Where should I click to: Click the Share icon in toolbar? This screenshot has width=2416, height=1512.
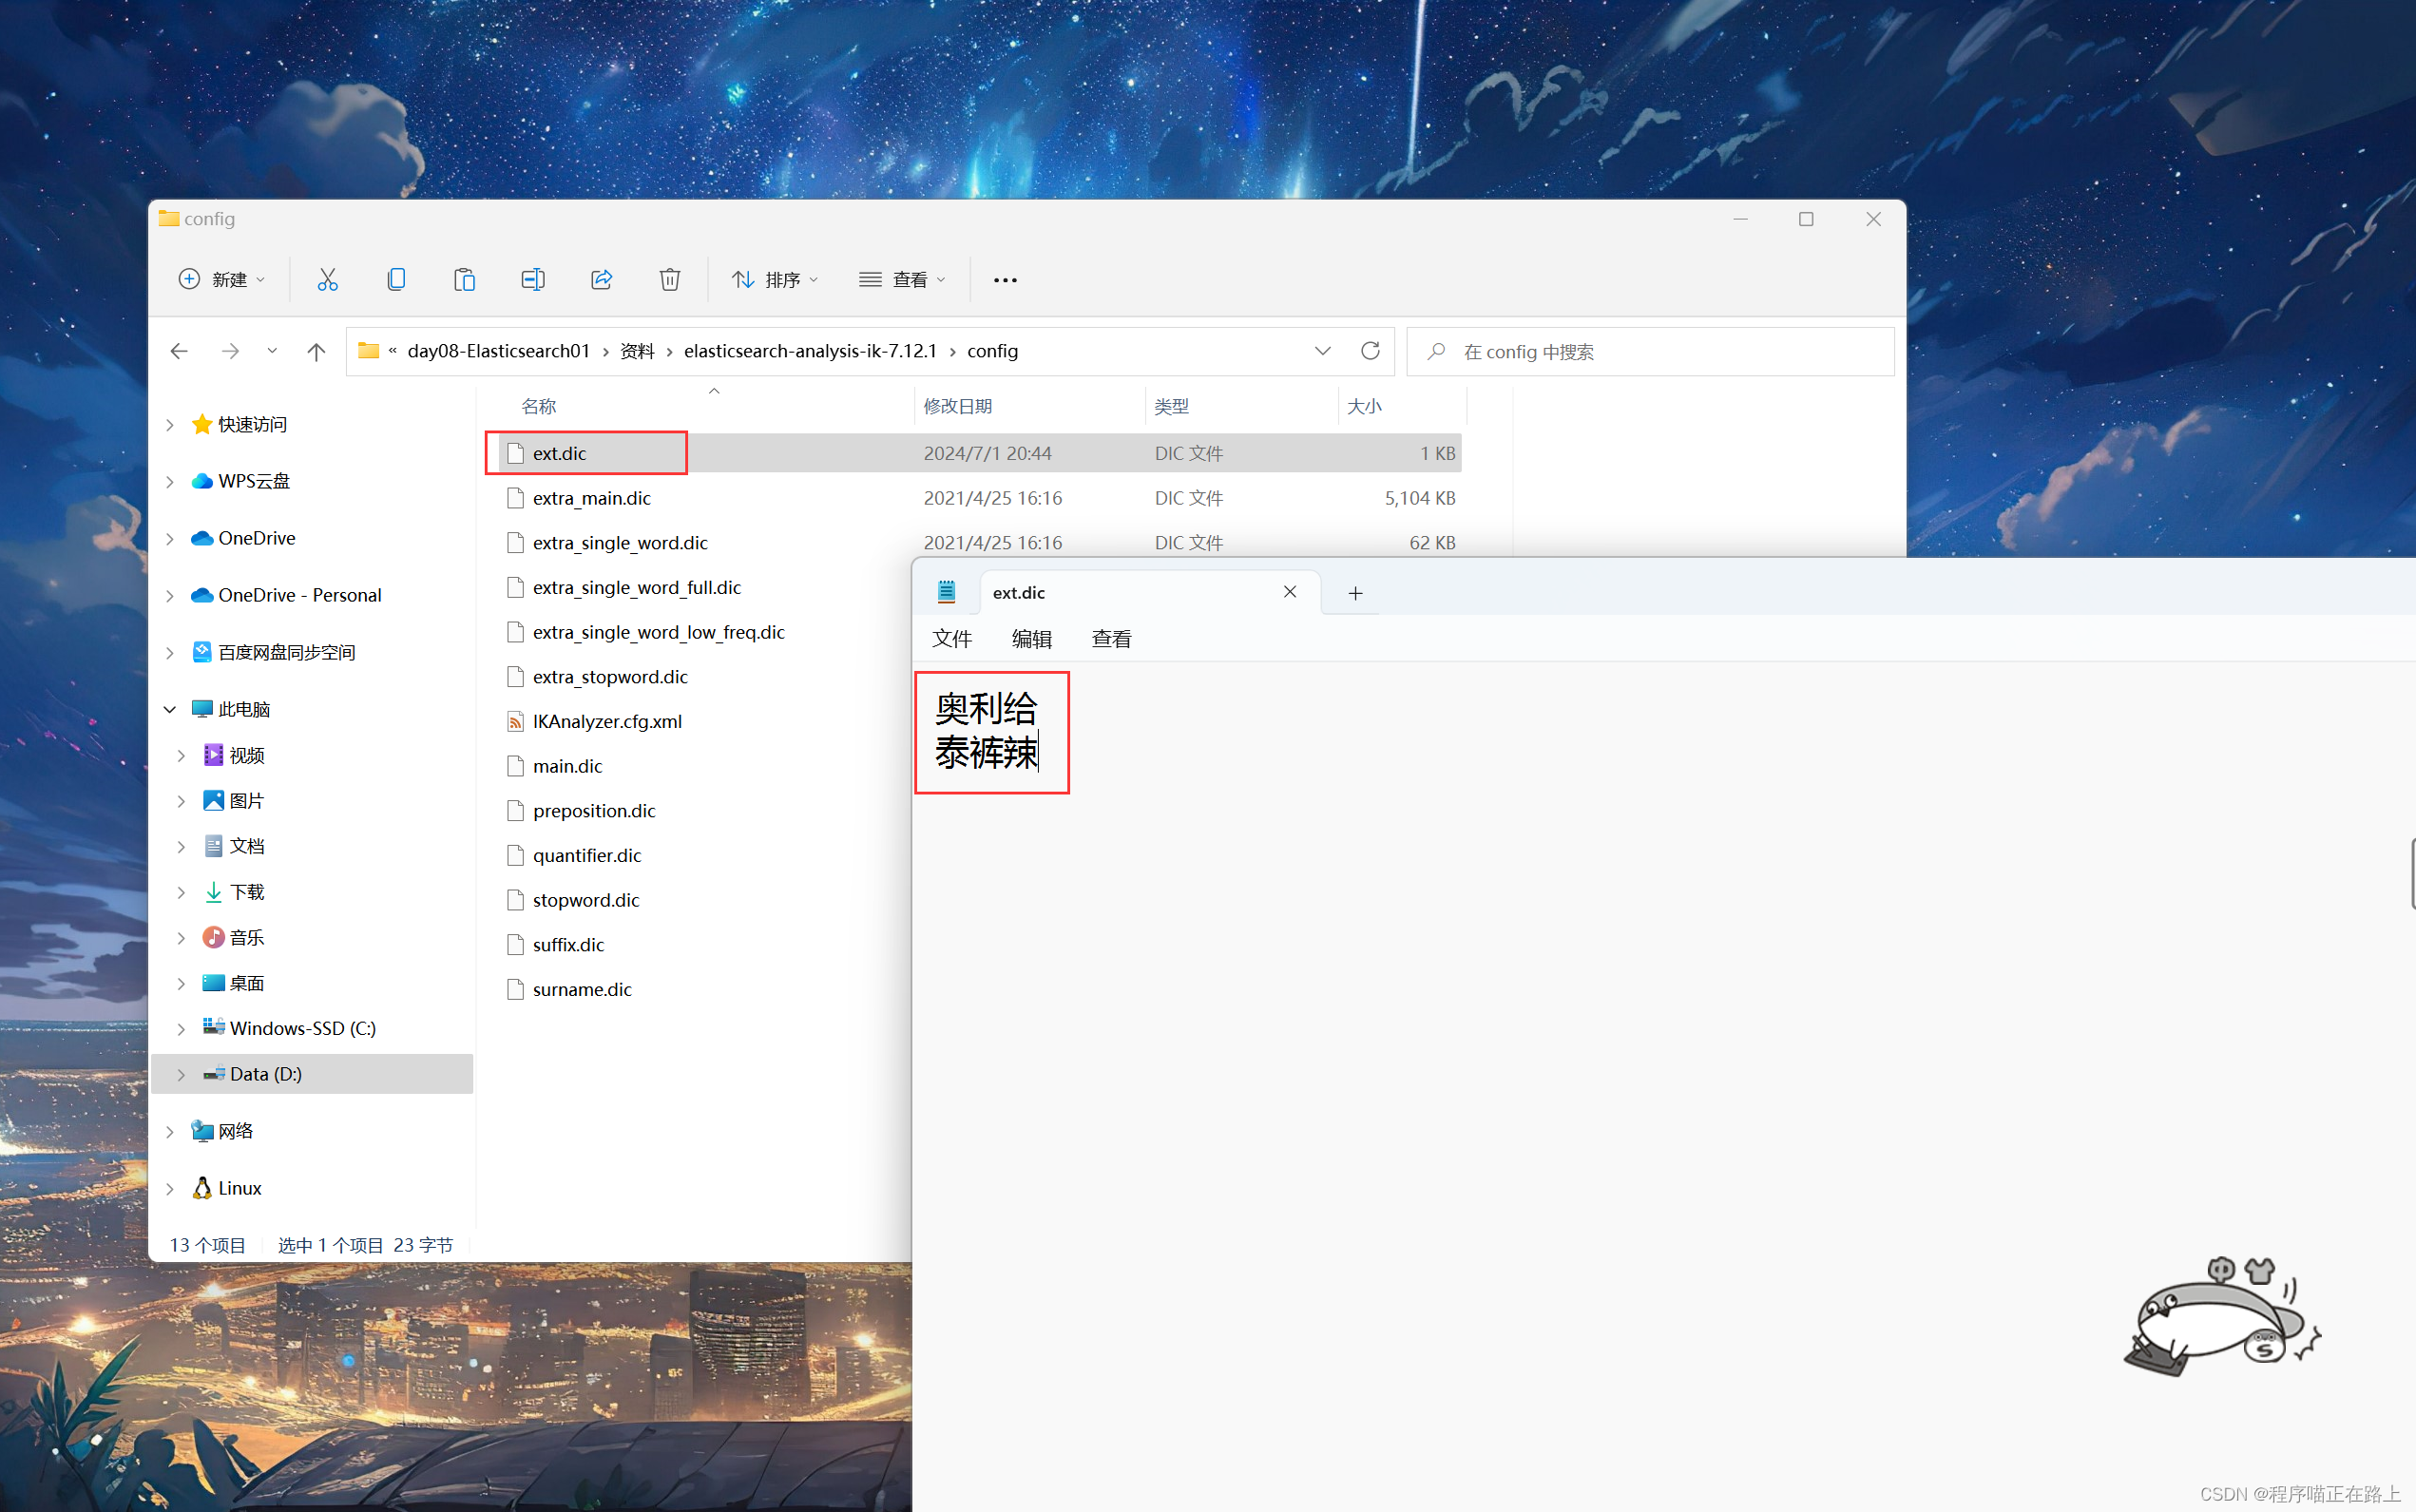pos(601,280)
